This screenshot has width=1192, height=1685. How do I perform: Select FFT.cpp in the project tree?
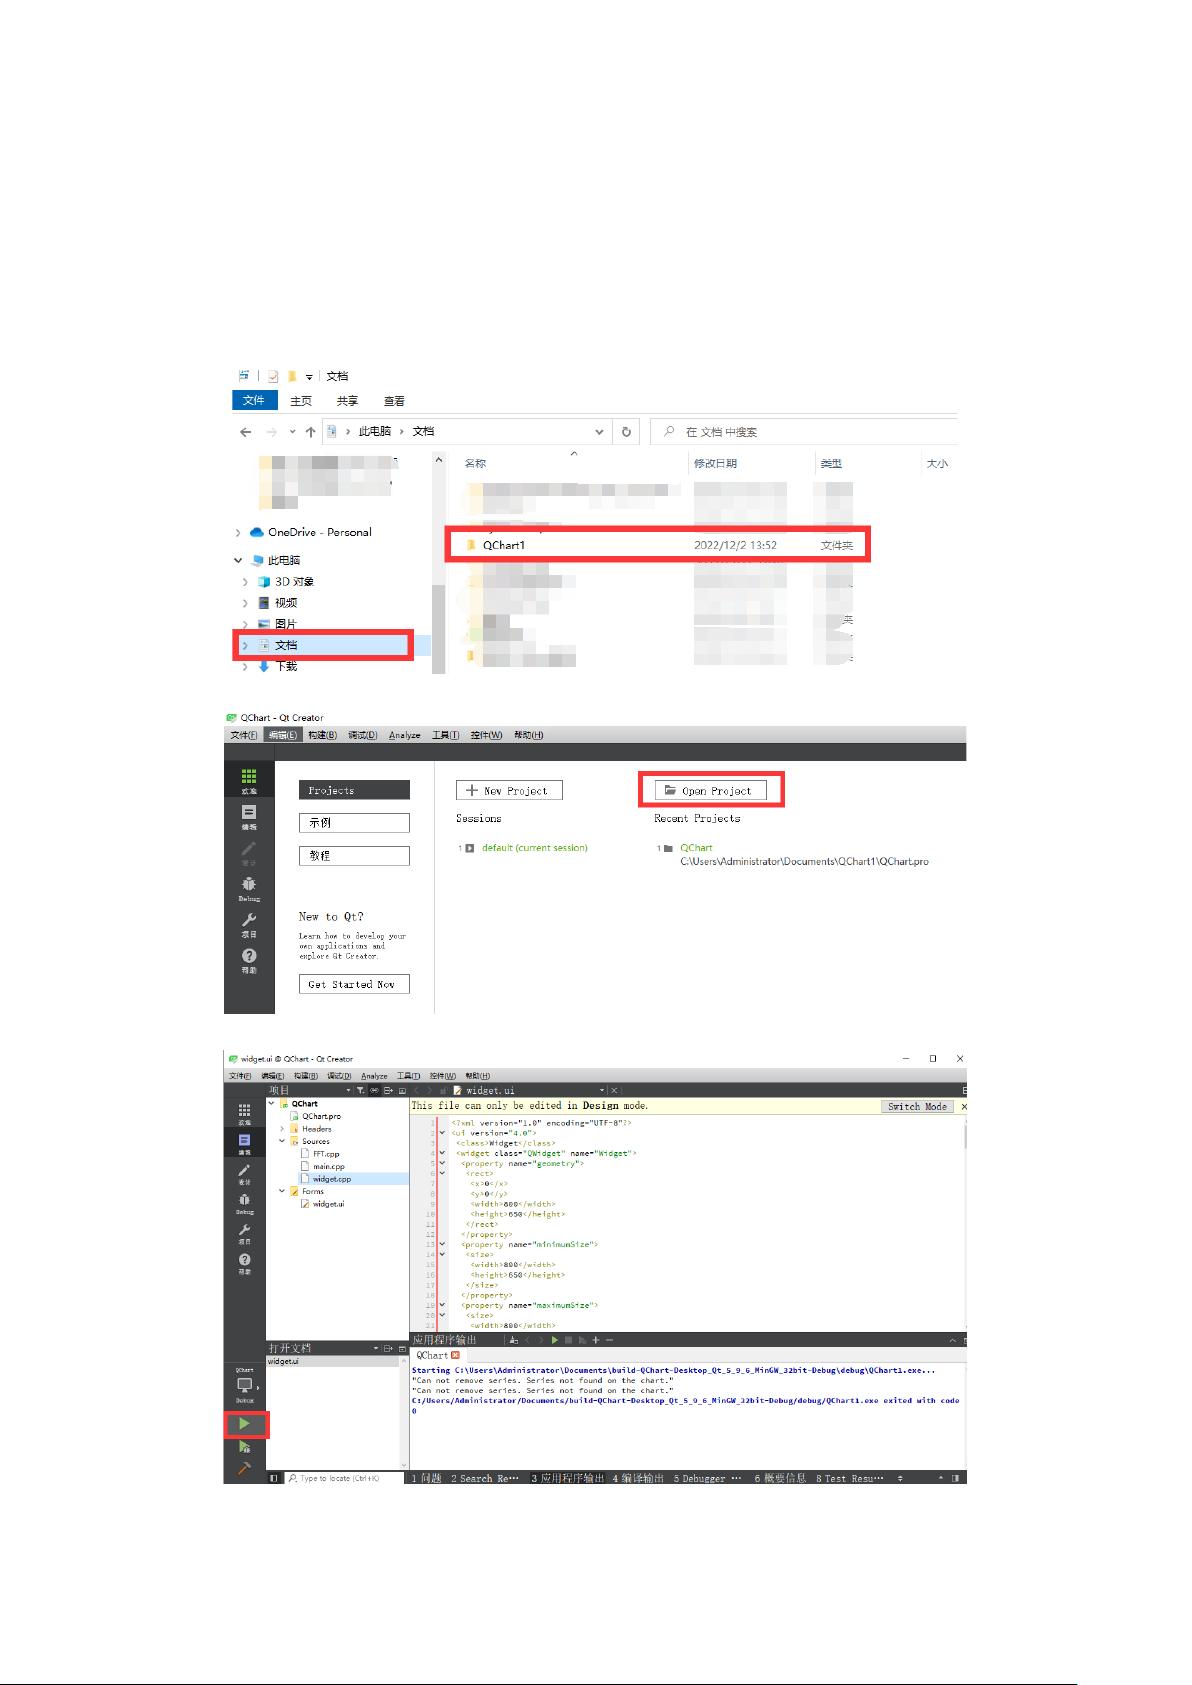coord(326,1154)
